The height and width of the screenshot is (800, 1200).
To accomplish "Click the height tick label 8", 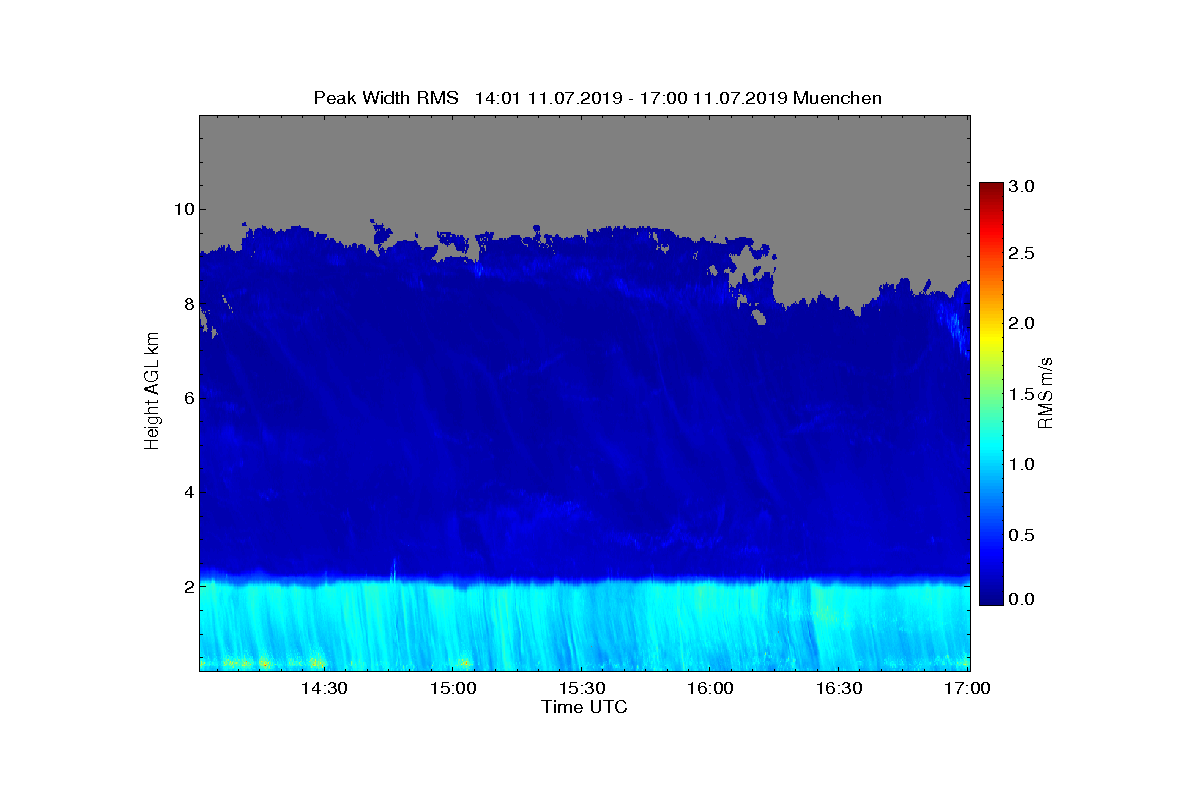I will (188, 303).
